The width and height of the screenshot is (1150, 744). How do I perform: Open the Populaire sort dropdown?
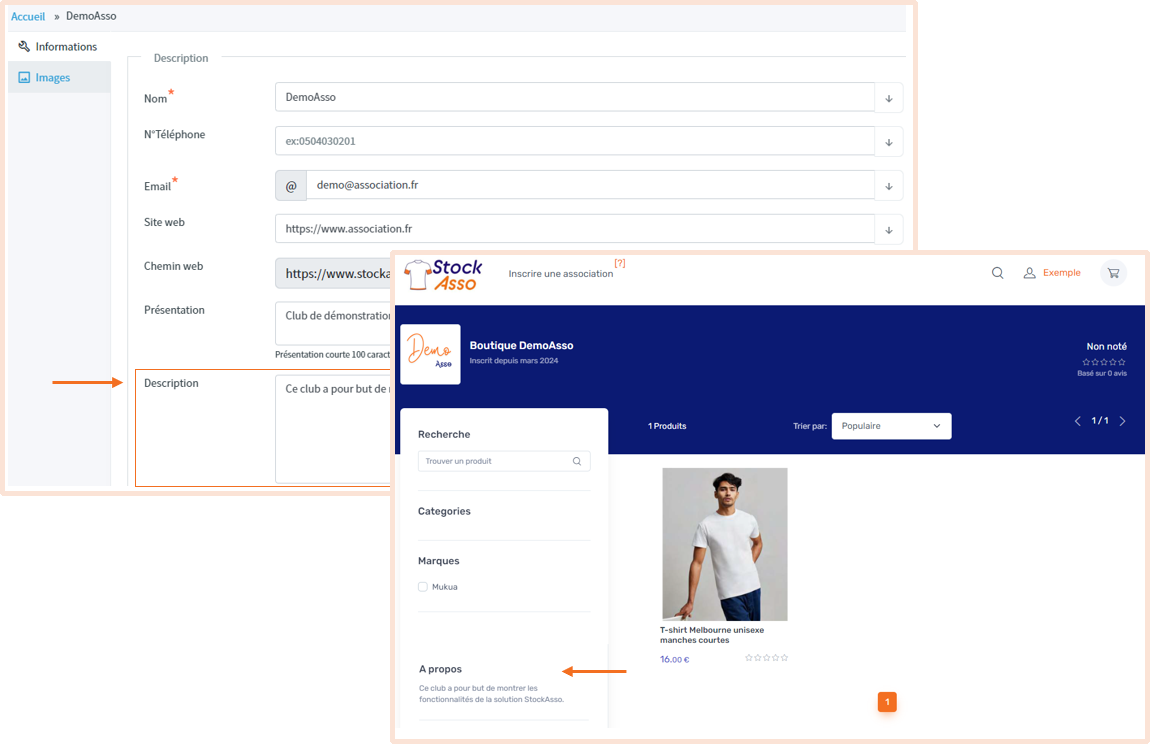coord(890,425)
